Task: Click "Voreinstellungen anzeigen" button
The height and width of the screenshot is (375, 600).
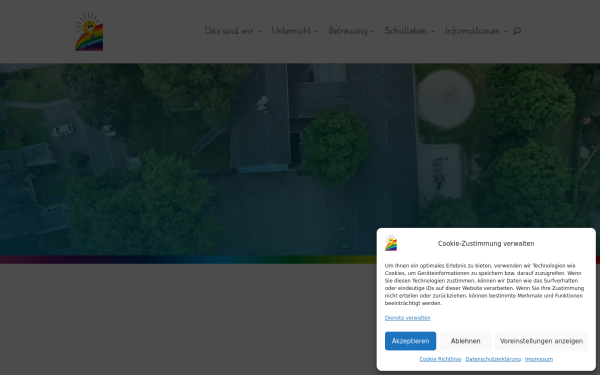Action: [541, 341]
